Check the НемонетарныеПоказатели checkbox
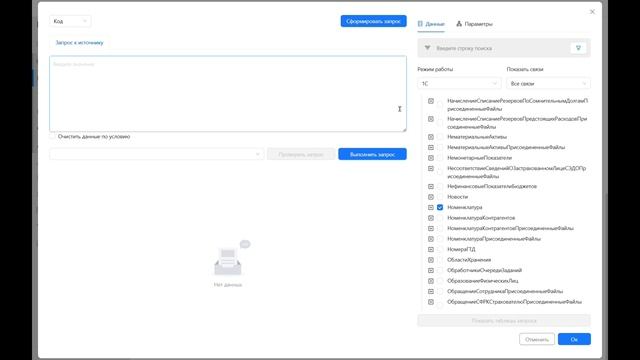 pos(440,158)
